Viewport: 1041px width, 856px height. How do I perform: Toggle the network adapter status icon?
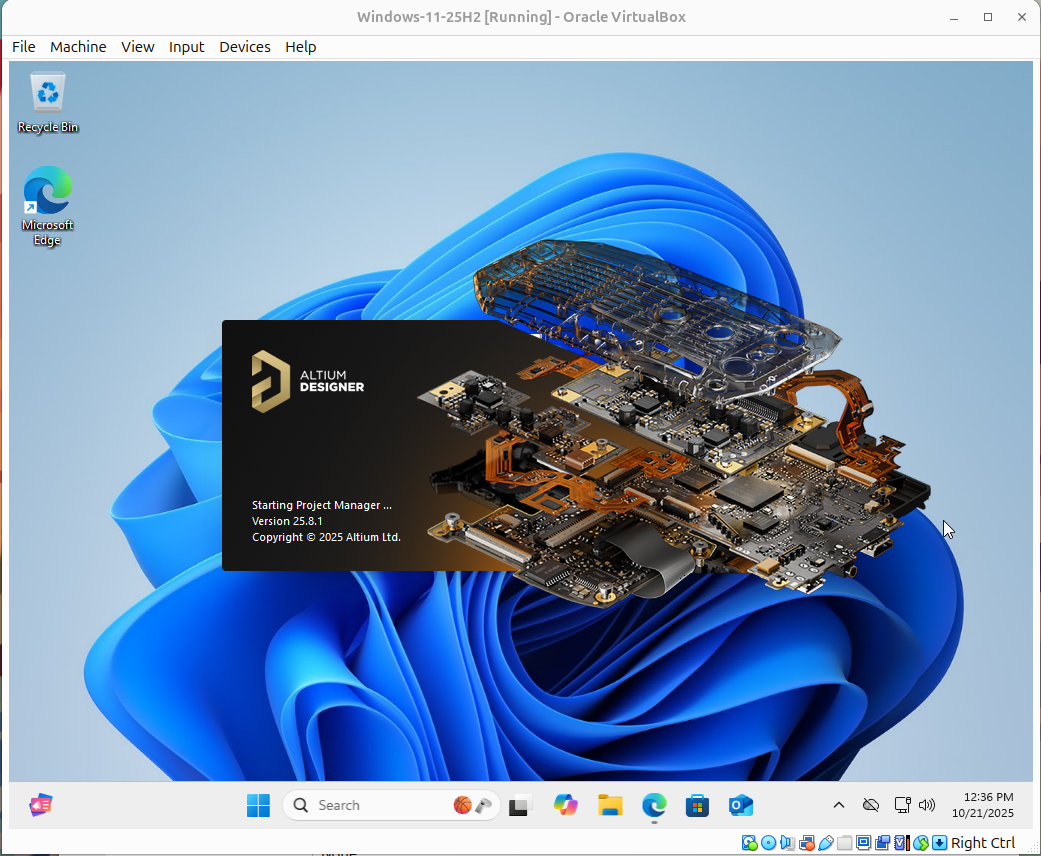[807, 843]
